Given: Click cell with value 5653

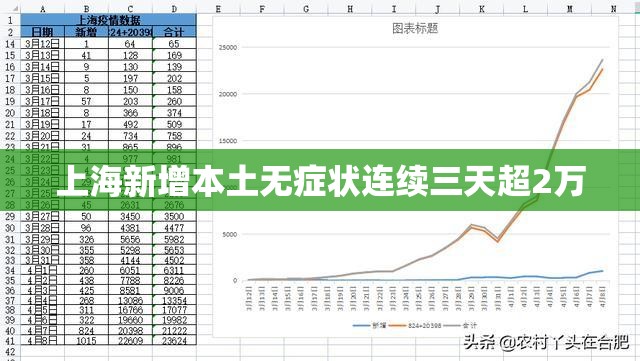Looking at the screenshot, I should click(x=174, y=250).
